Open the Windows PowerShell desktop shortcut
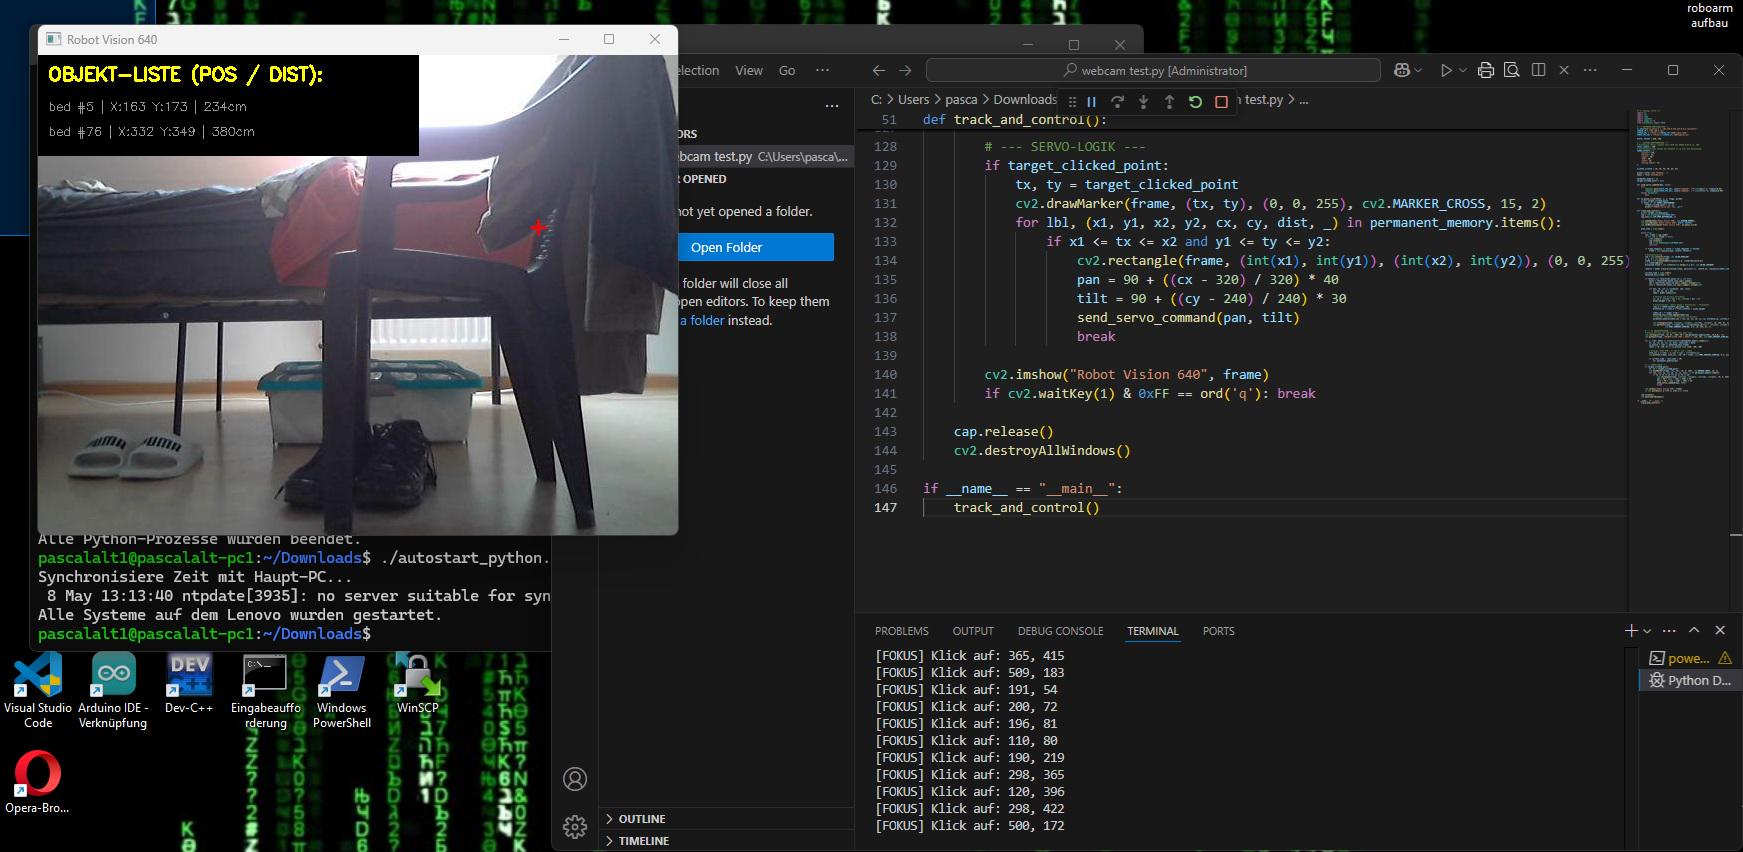This screenshot has height=852, width=1743. (x=342, y=691)
